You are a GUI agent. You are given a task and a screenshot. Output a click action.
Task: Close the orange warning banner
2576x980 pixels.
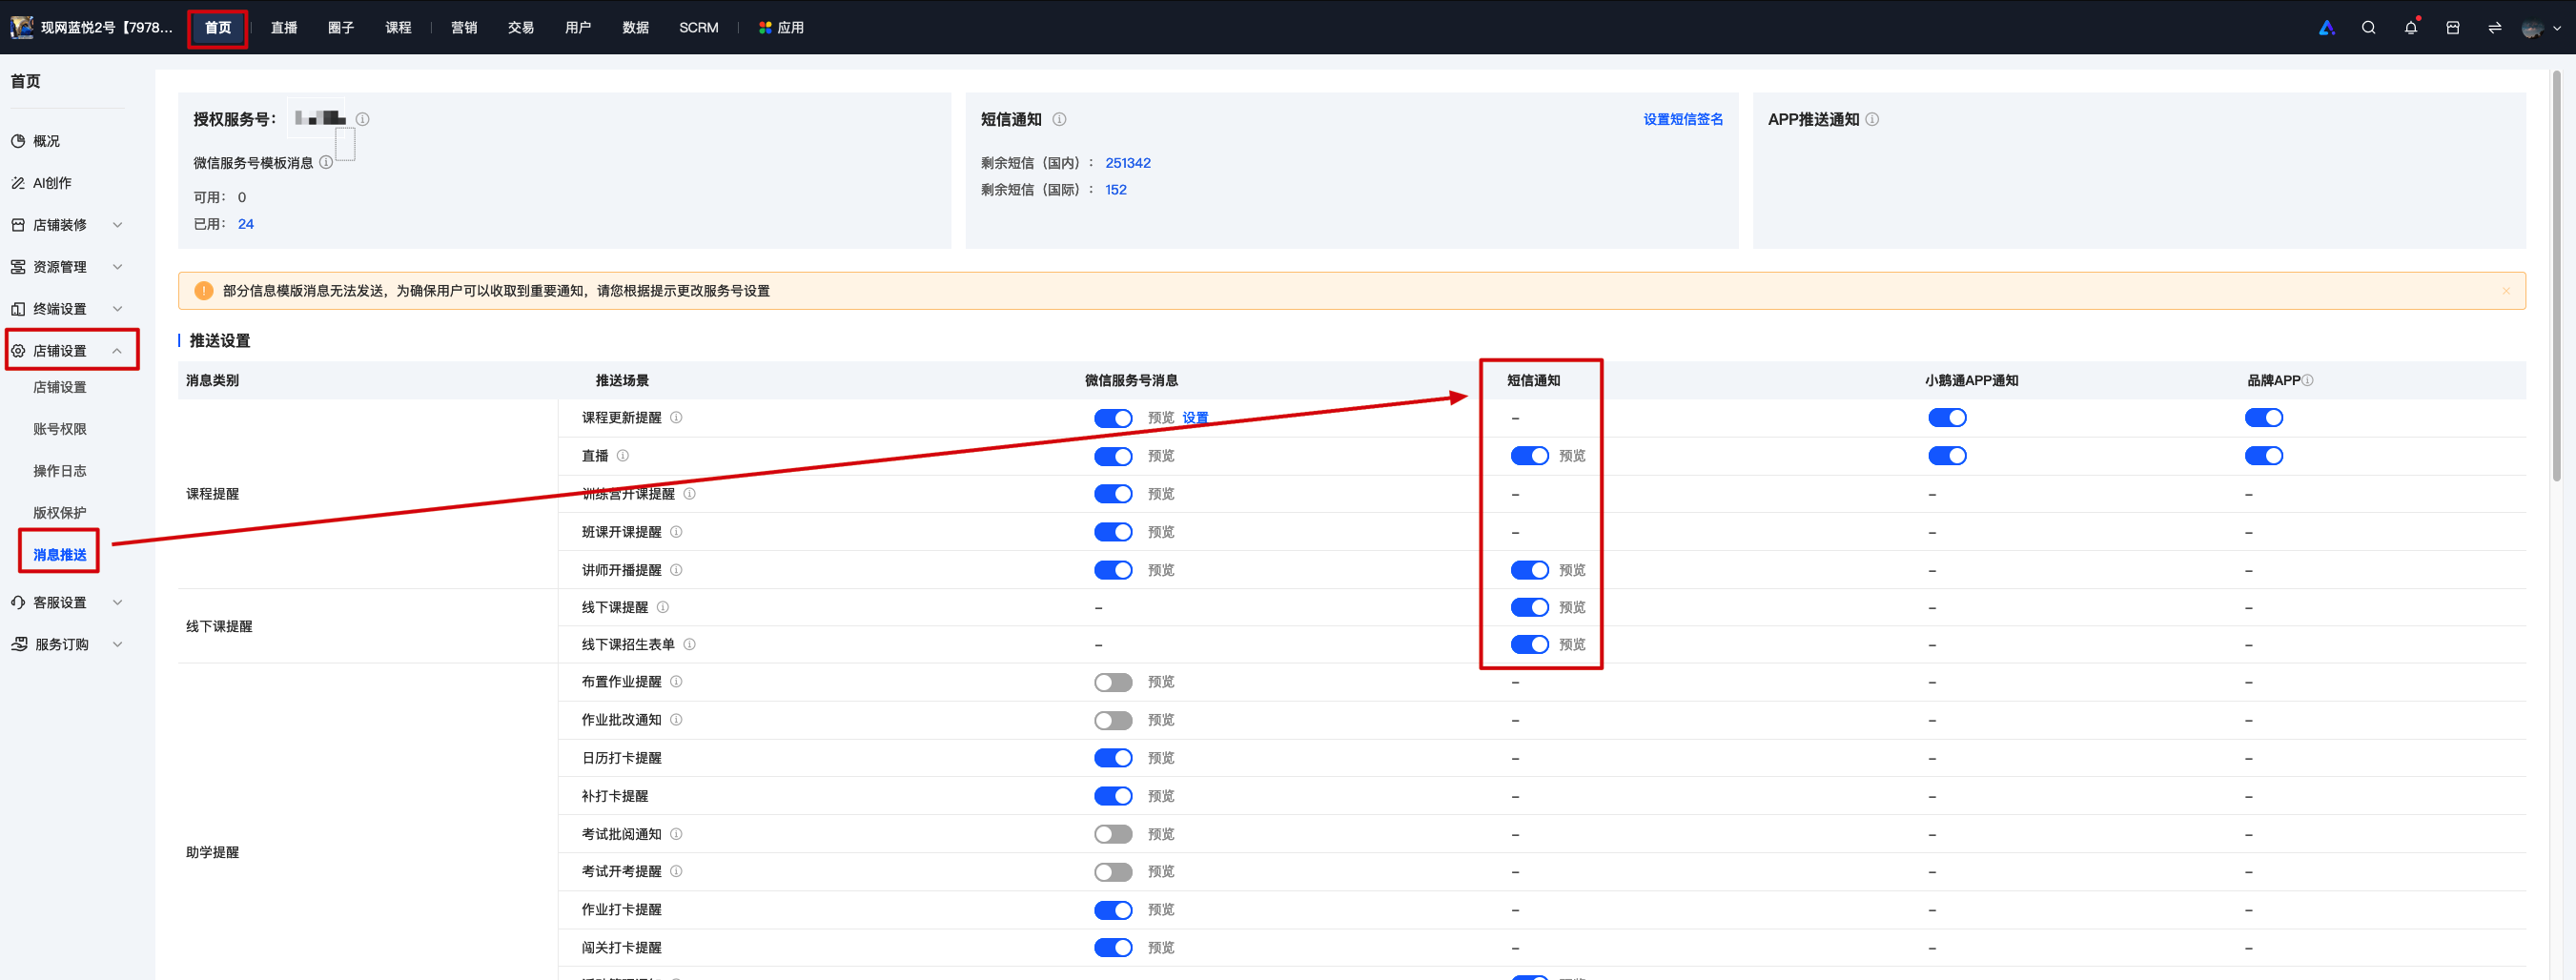[x=2505, y=291]
